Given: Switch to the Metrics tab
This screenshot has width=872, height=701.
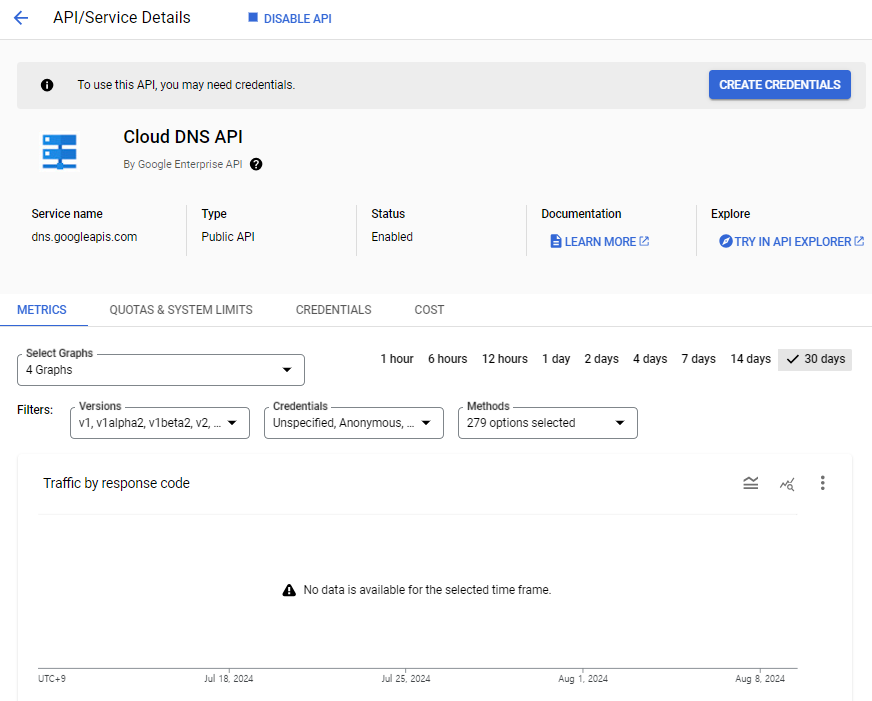Looking at the screenshot, I should tap(42, 310).
